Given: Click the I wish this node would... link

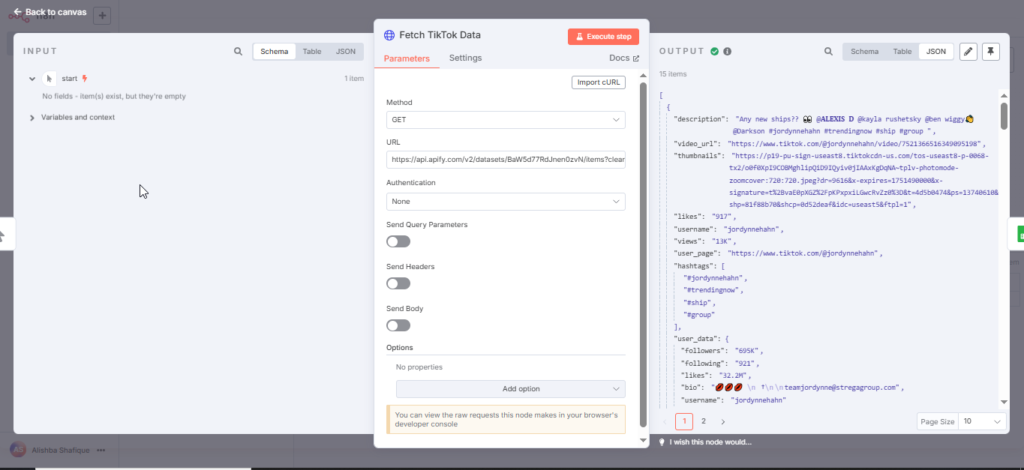Looking at the screenshot, I should [711, 442].
